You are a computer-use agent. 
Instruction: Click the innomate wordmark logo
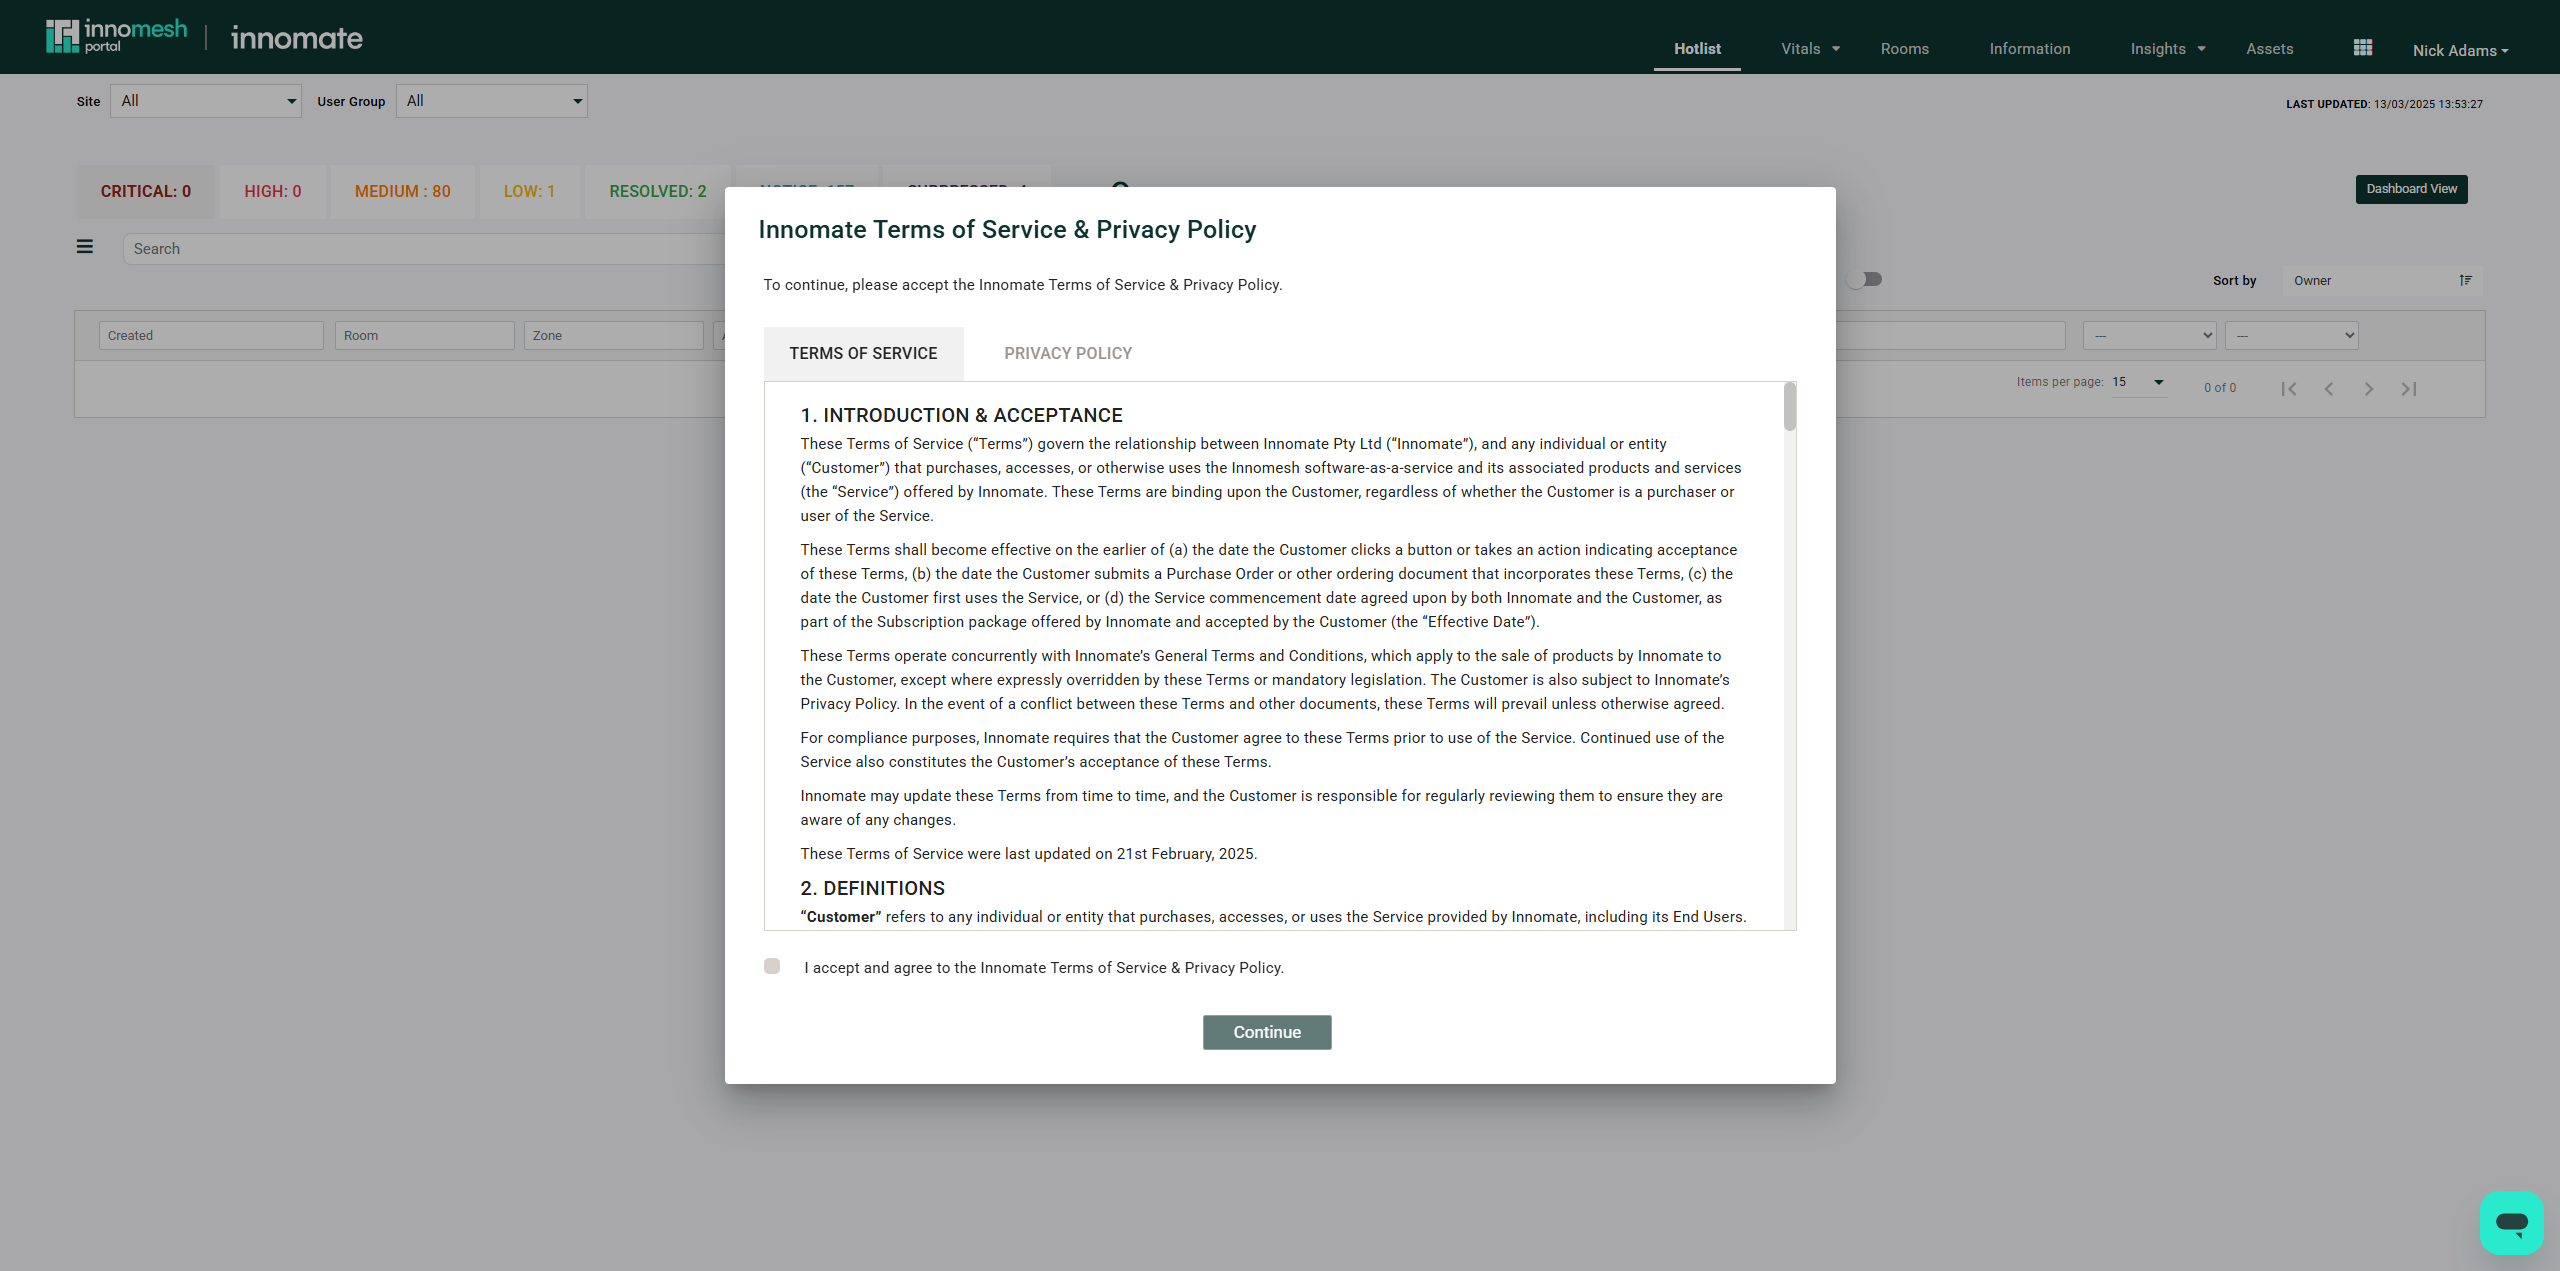click(297, 38)
